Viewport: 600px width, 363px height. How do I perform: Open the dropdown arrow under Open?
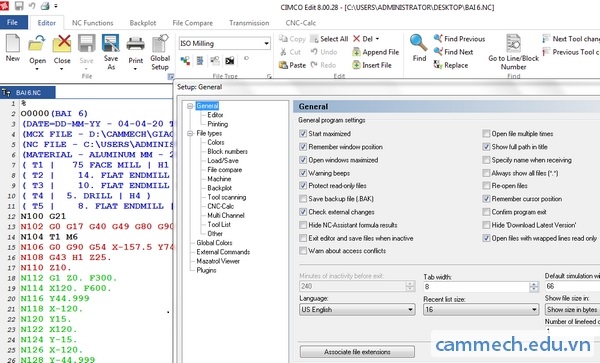tap(37, 69)
